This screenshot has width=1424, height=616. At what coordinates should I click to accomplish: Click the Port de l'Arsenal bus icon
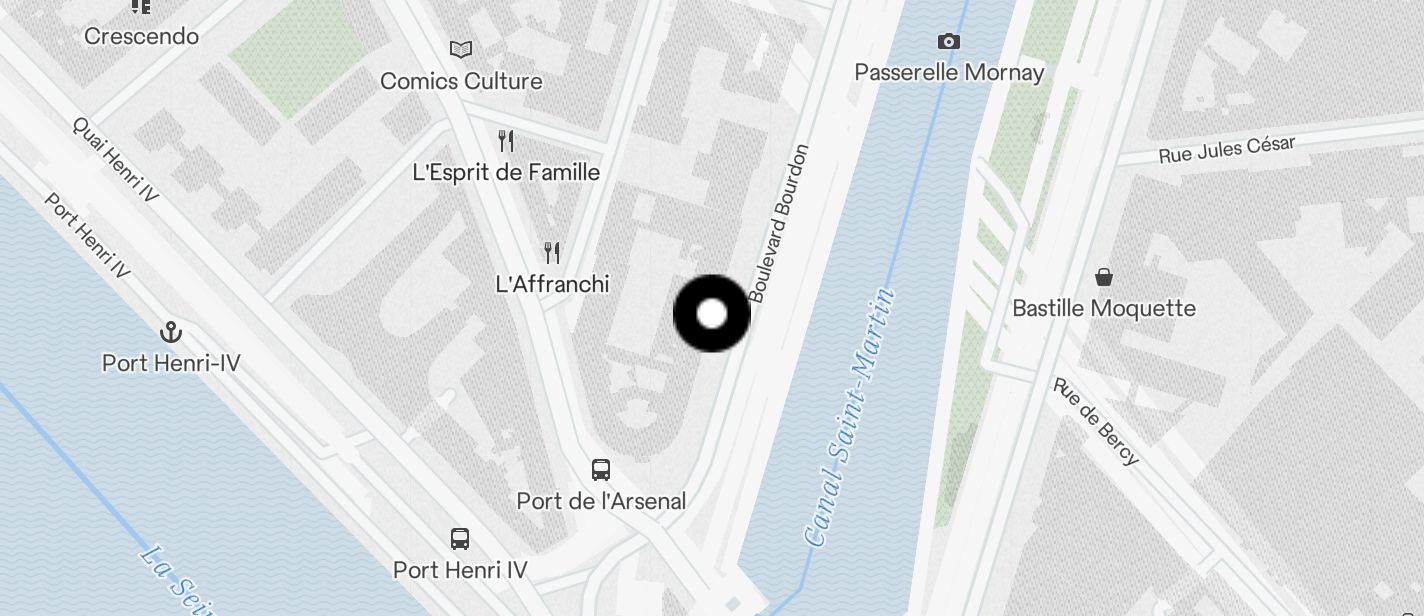601,469
